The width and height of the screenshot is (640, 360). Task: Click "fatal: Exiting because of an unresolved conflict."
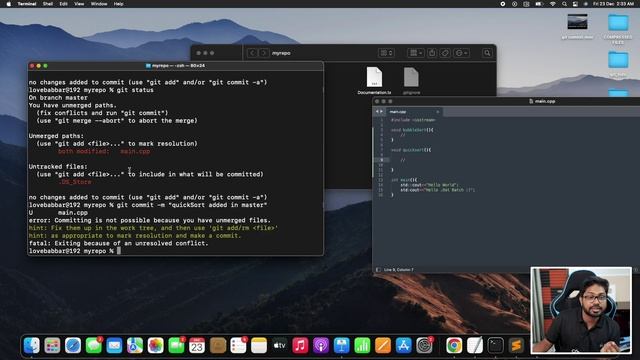tap(118, 243)
